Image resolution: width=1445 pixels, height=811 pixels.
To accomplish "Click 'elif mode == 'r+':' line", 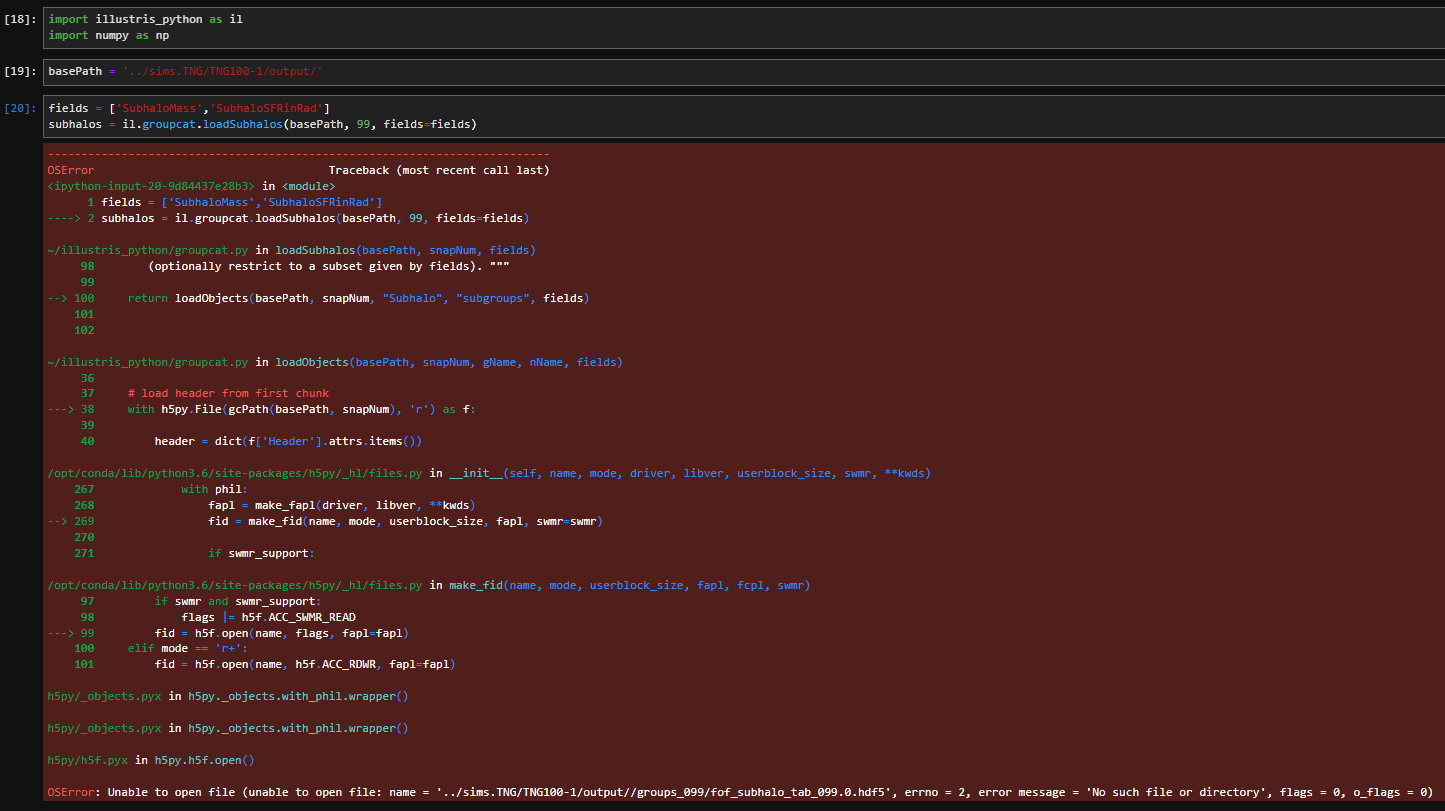I will pyautogui.click(x=188, y=649).
